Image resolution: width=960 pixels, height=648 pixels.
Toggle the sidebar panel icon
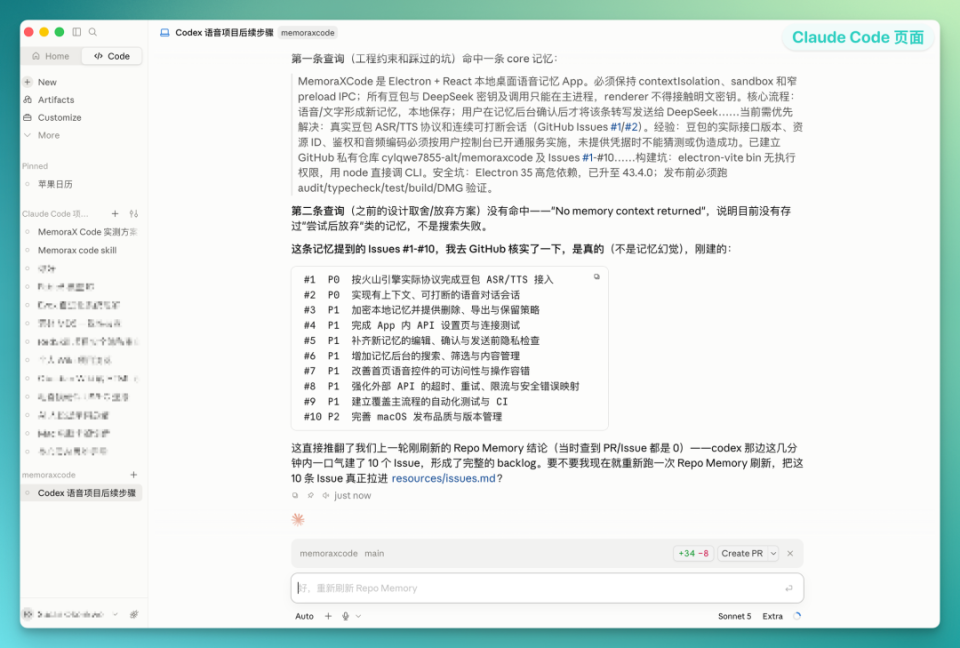point(77,32)
